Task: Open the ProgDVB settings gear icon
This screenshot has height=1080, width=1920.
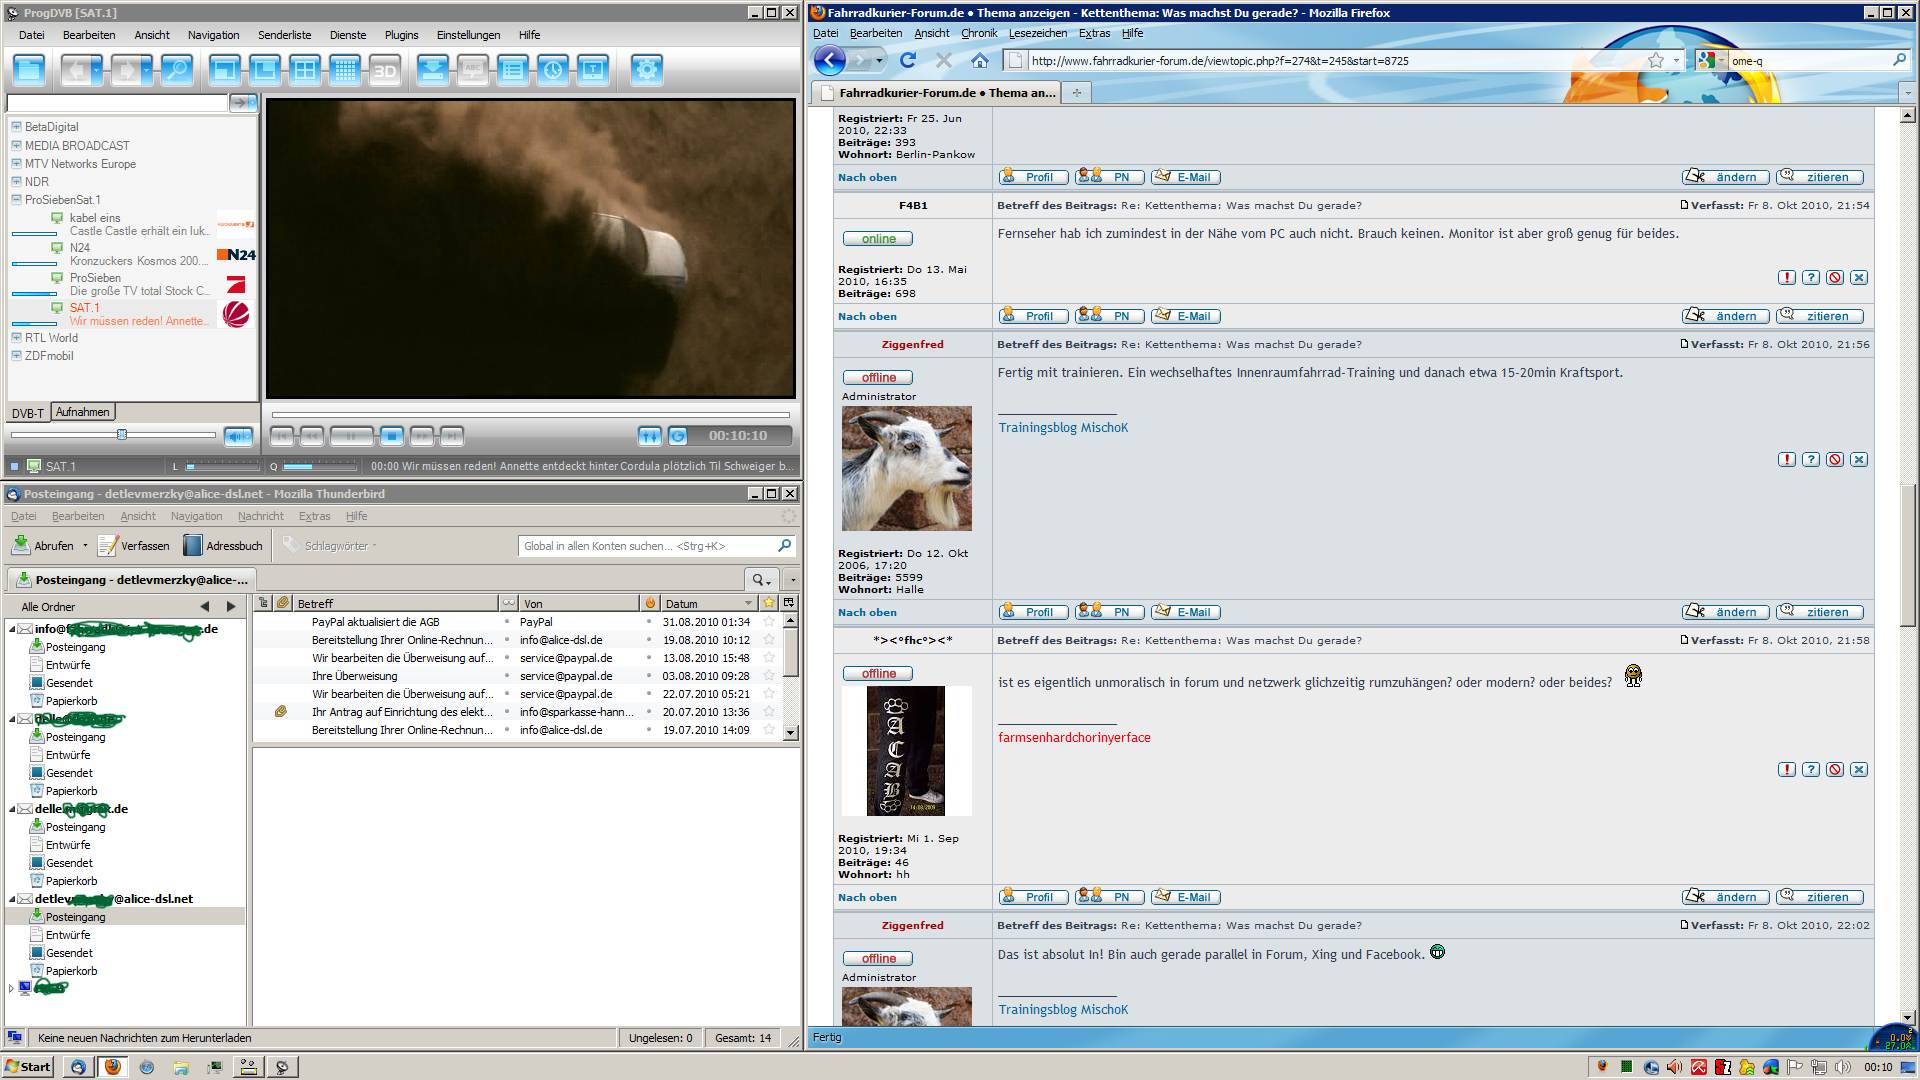Action: 647,70
